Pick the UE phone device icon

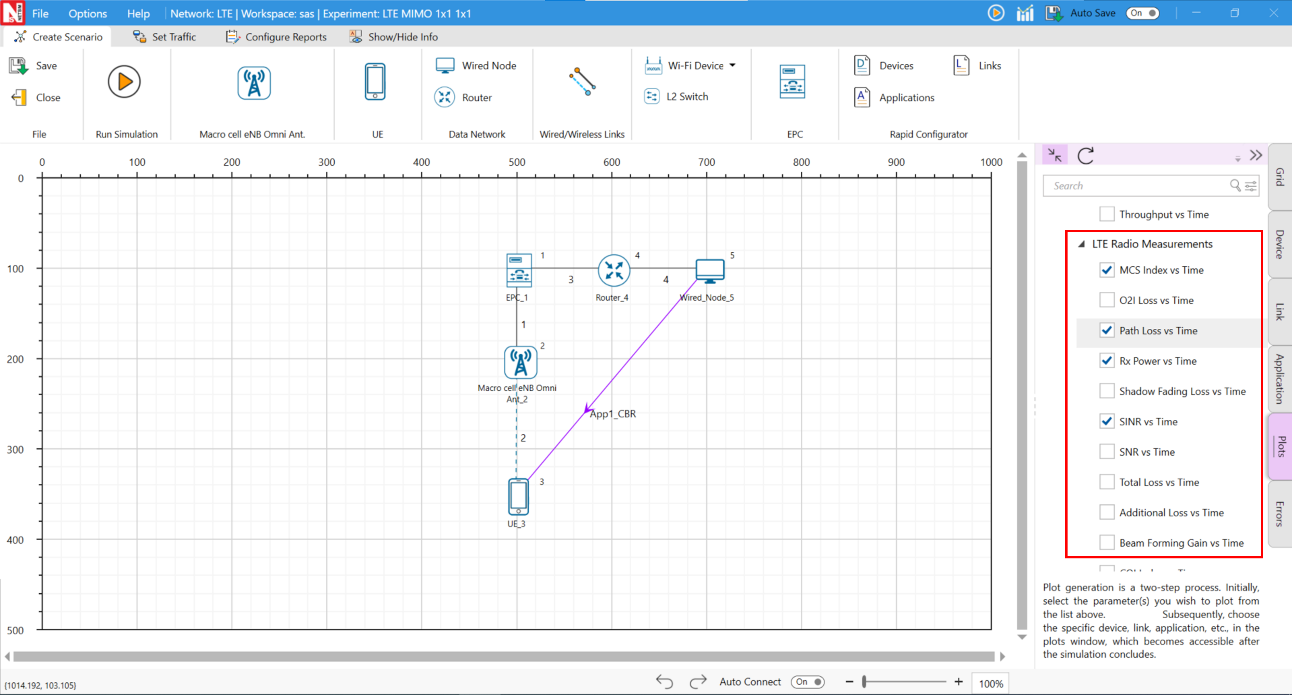click(x=375, y=82)
